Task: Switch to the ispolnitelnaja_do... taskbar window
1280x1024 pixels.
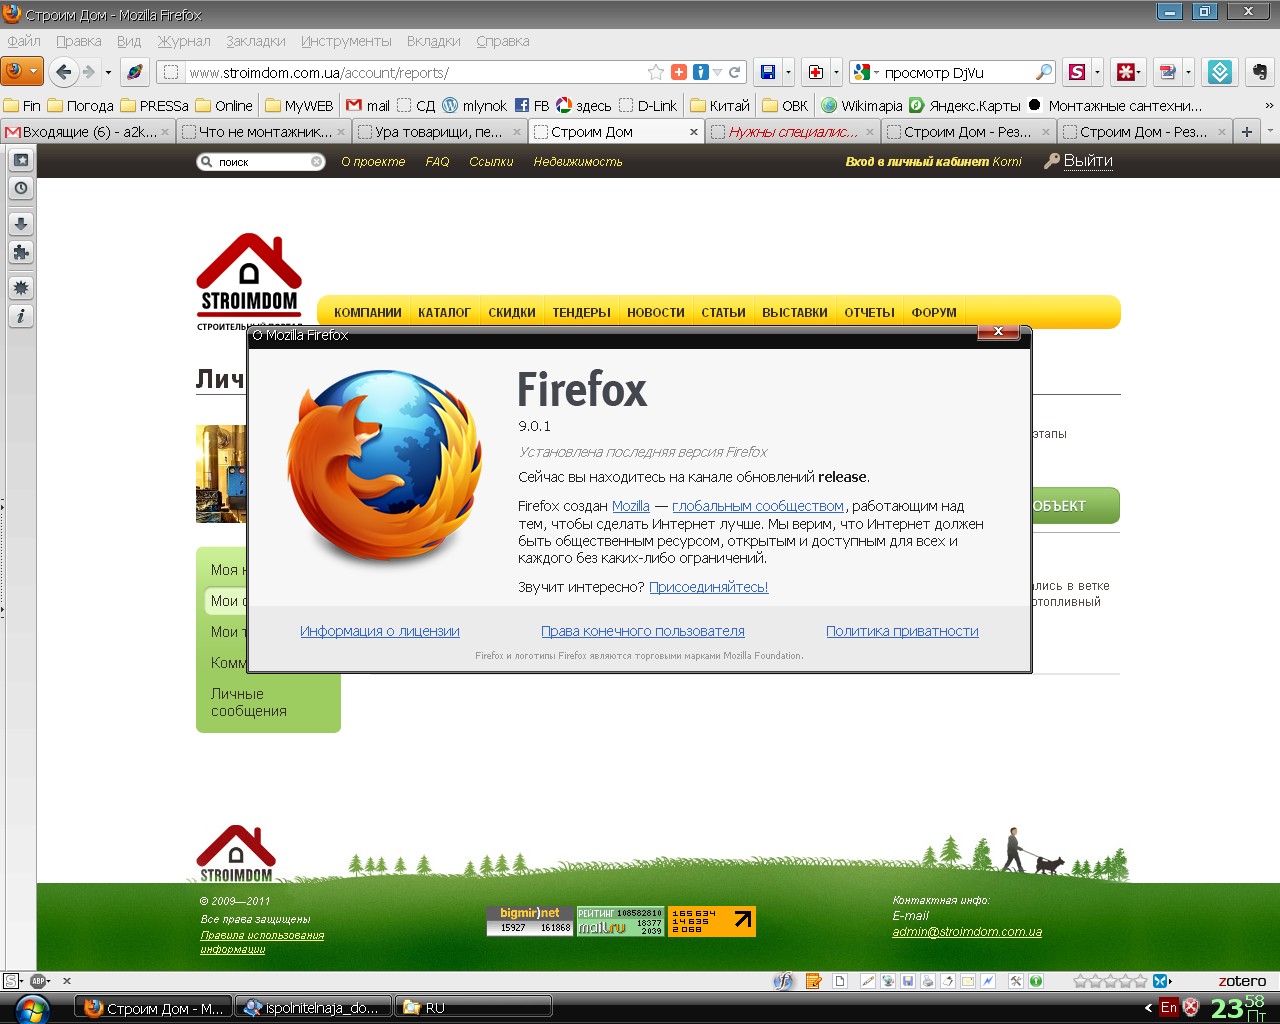Action: tap(312, 1008)
